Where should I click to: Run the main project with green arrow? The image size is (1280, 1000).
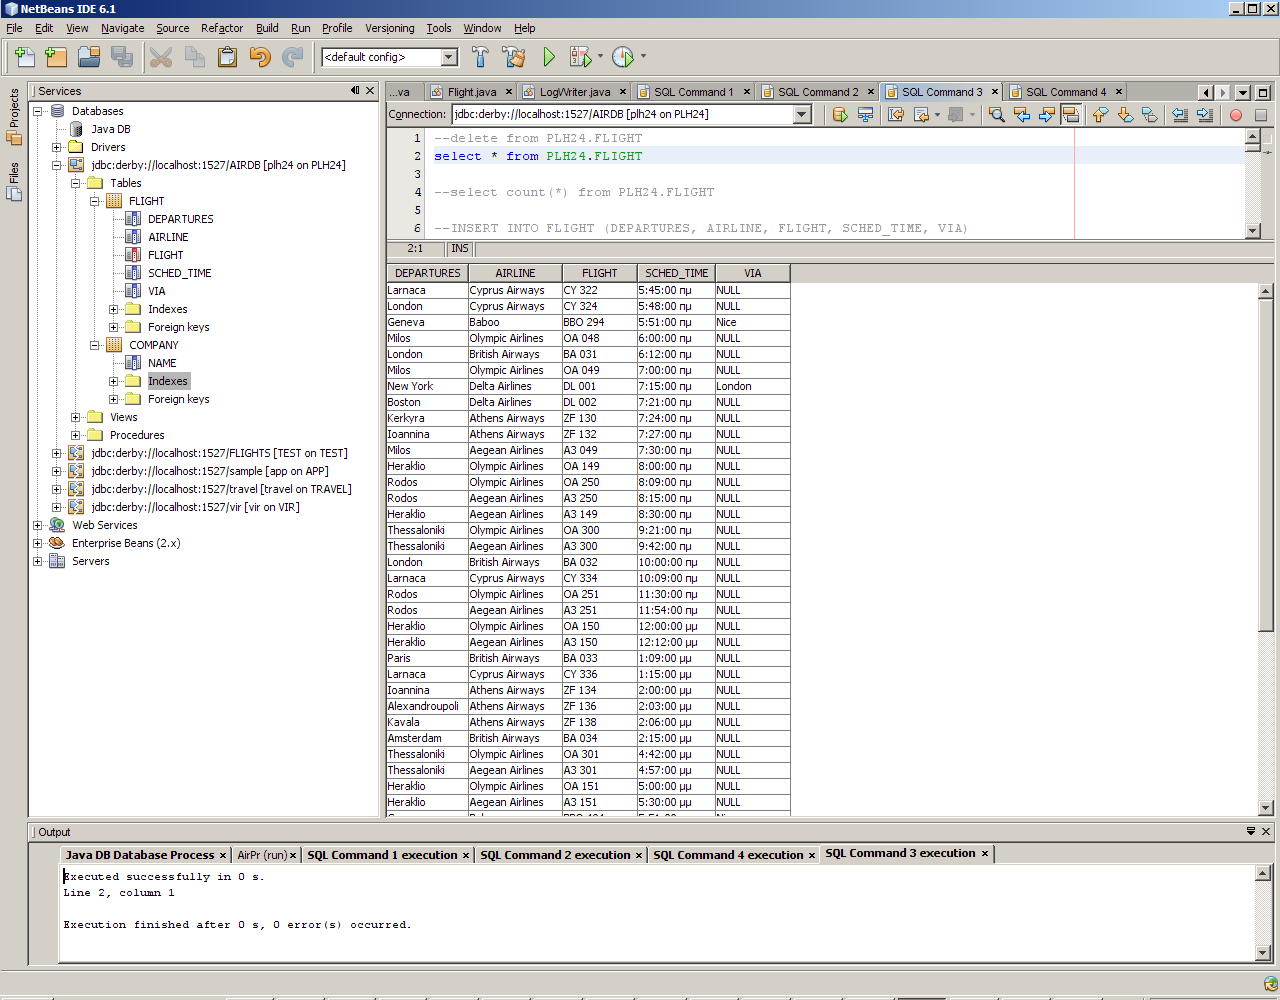[549, 57]
